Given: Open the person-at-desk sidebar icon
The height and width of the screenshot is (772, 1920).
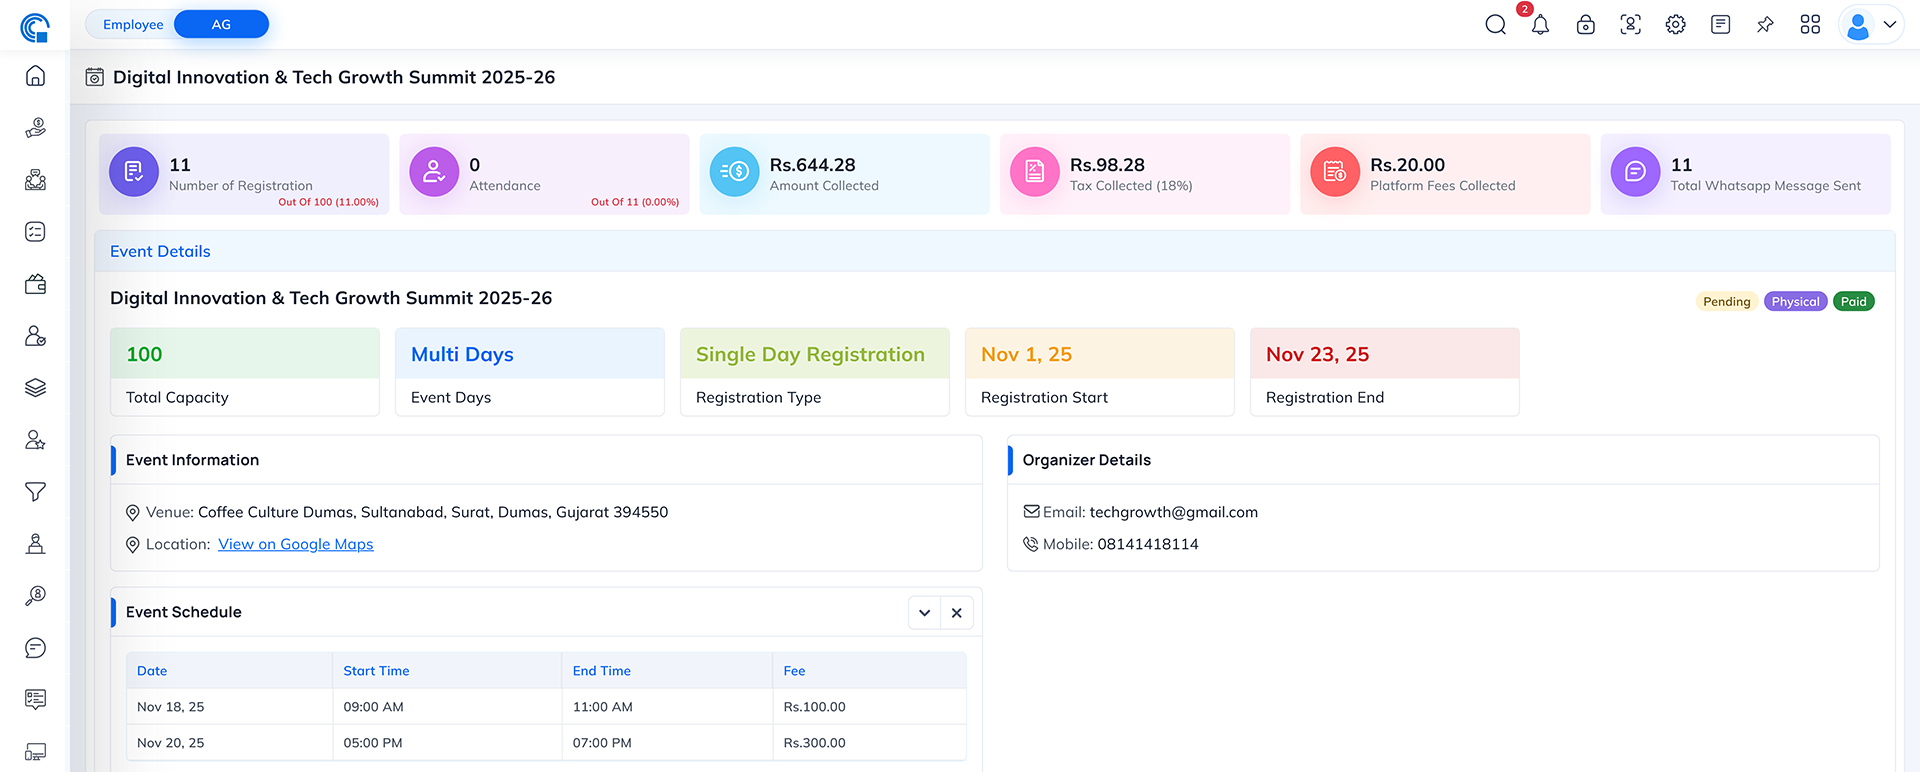Looking at the screenshot, I should point(35,544).
